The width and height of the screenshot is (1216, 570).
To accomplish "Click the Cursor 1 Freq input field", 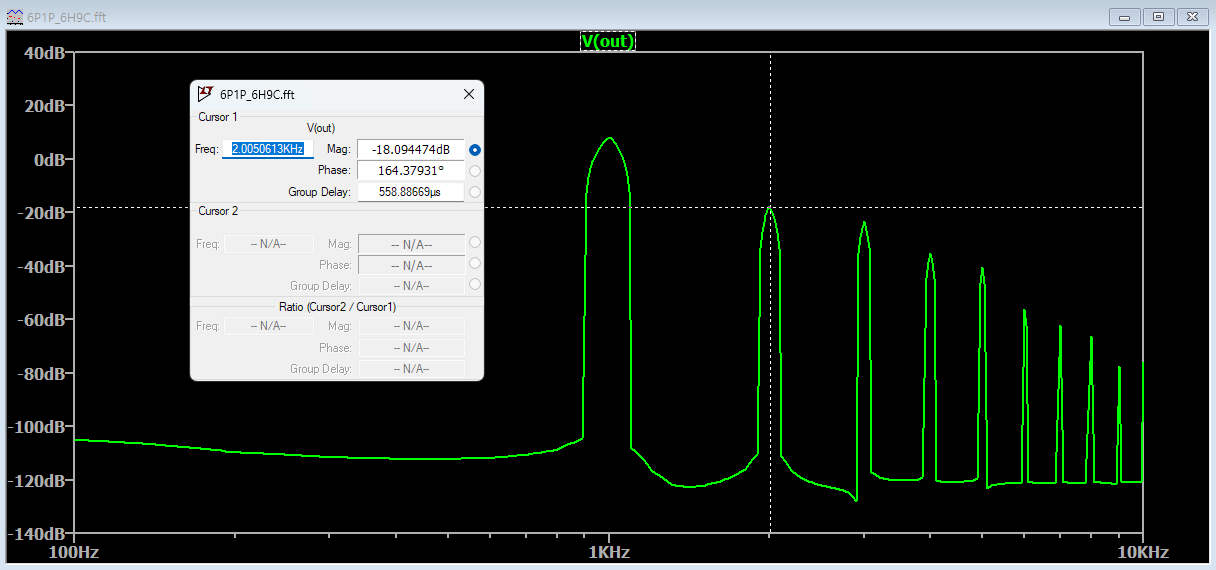I will 268,149.
